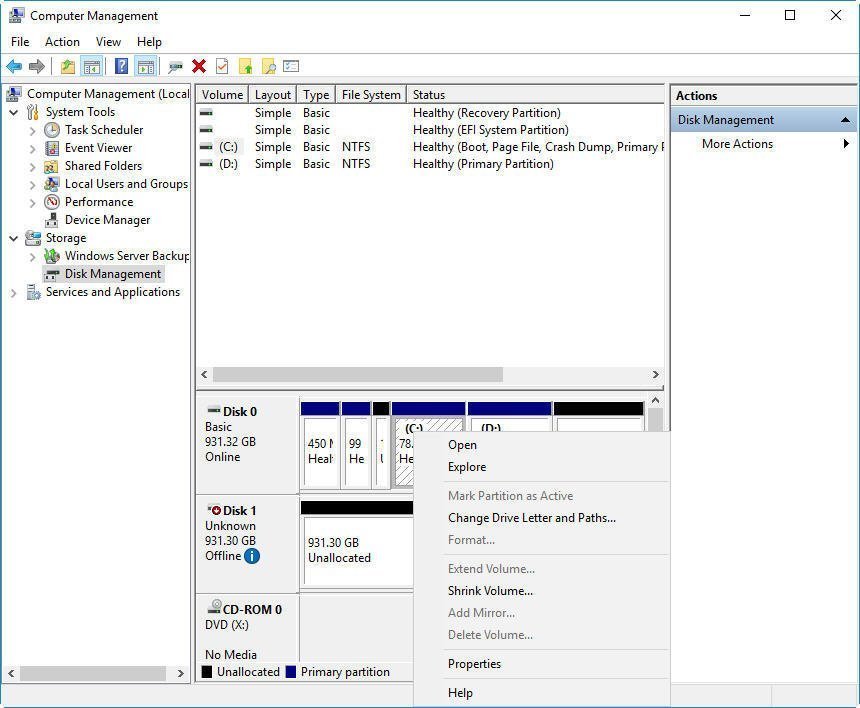This screenshot has width=860, height=708.
Task: Click the Event Viewer icon in tree
Action: [52, 148]
